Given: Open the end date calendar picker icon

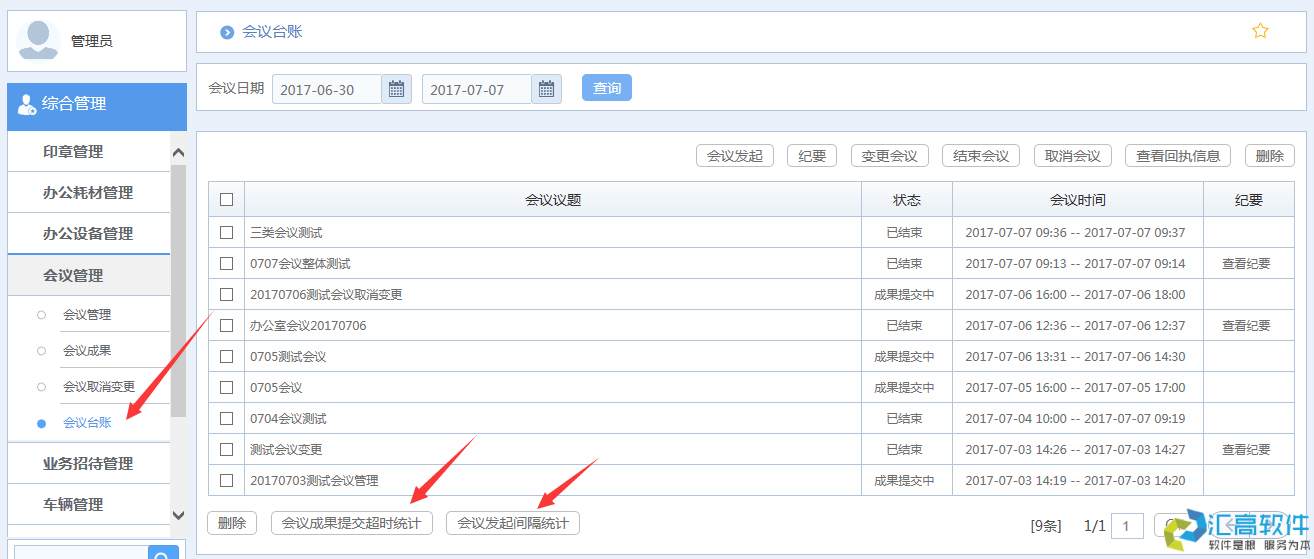Looking at the screenshot, I should tap(546, 89).
